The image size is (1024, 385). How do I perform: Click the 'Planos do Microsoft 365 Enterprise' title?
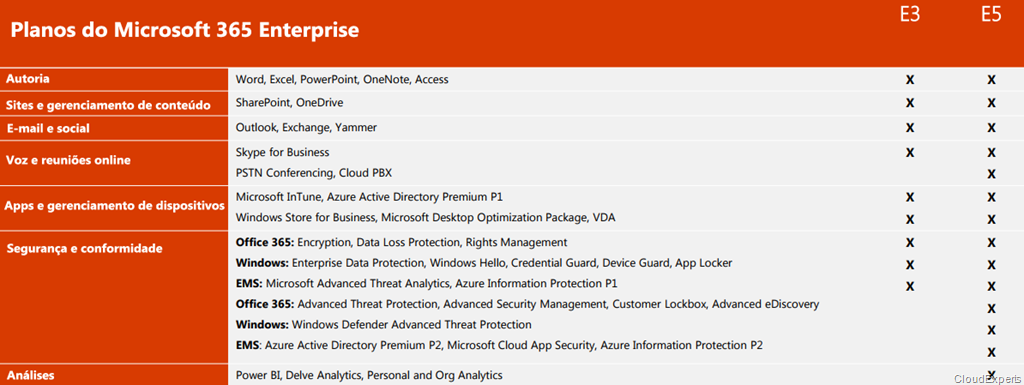184,30
